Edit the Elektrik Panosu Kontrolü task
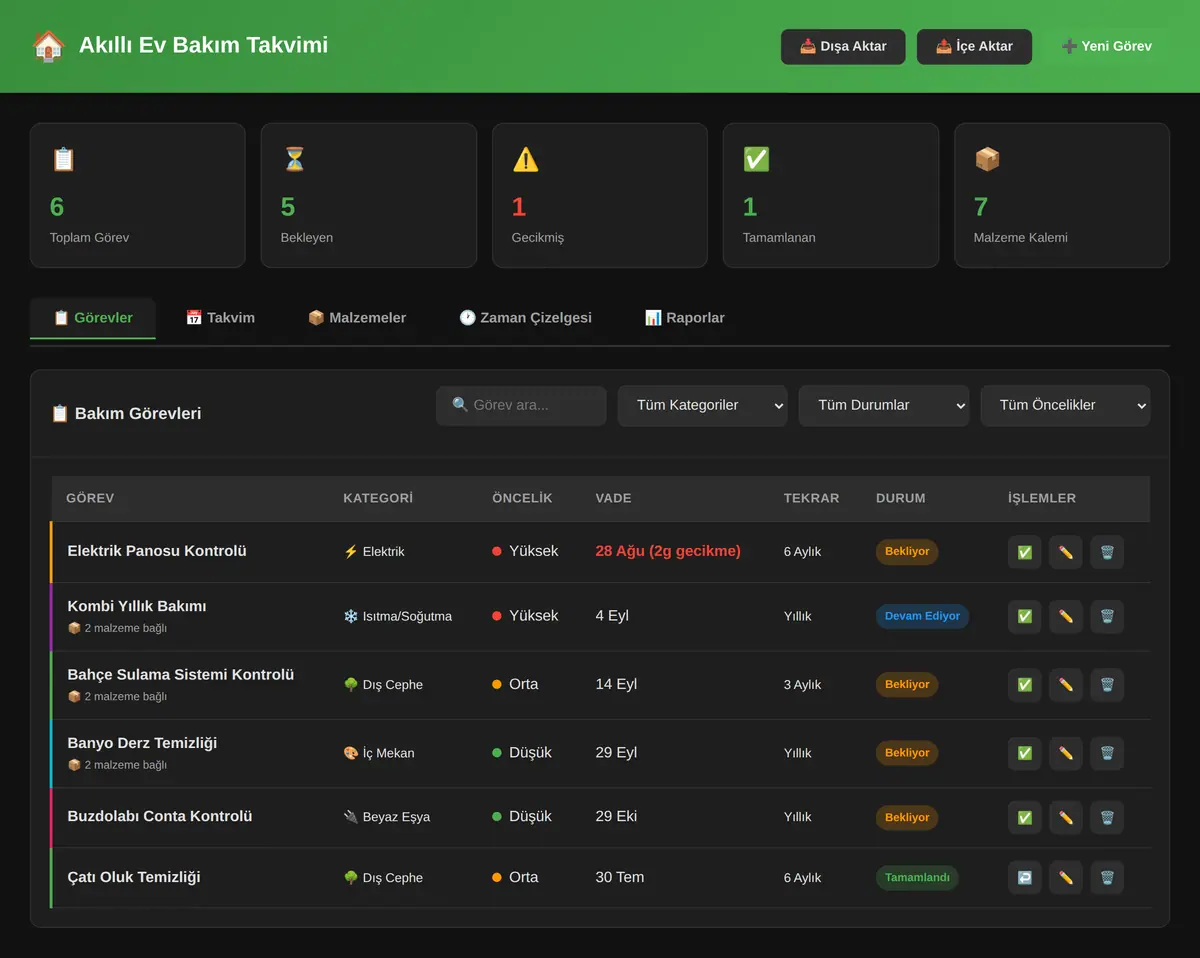 tap(1066, 552)
